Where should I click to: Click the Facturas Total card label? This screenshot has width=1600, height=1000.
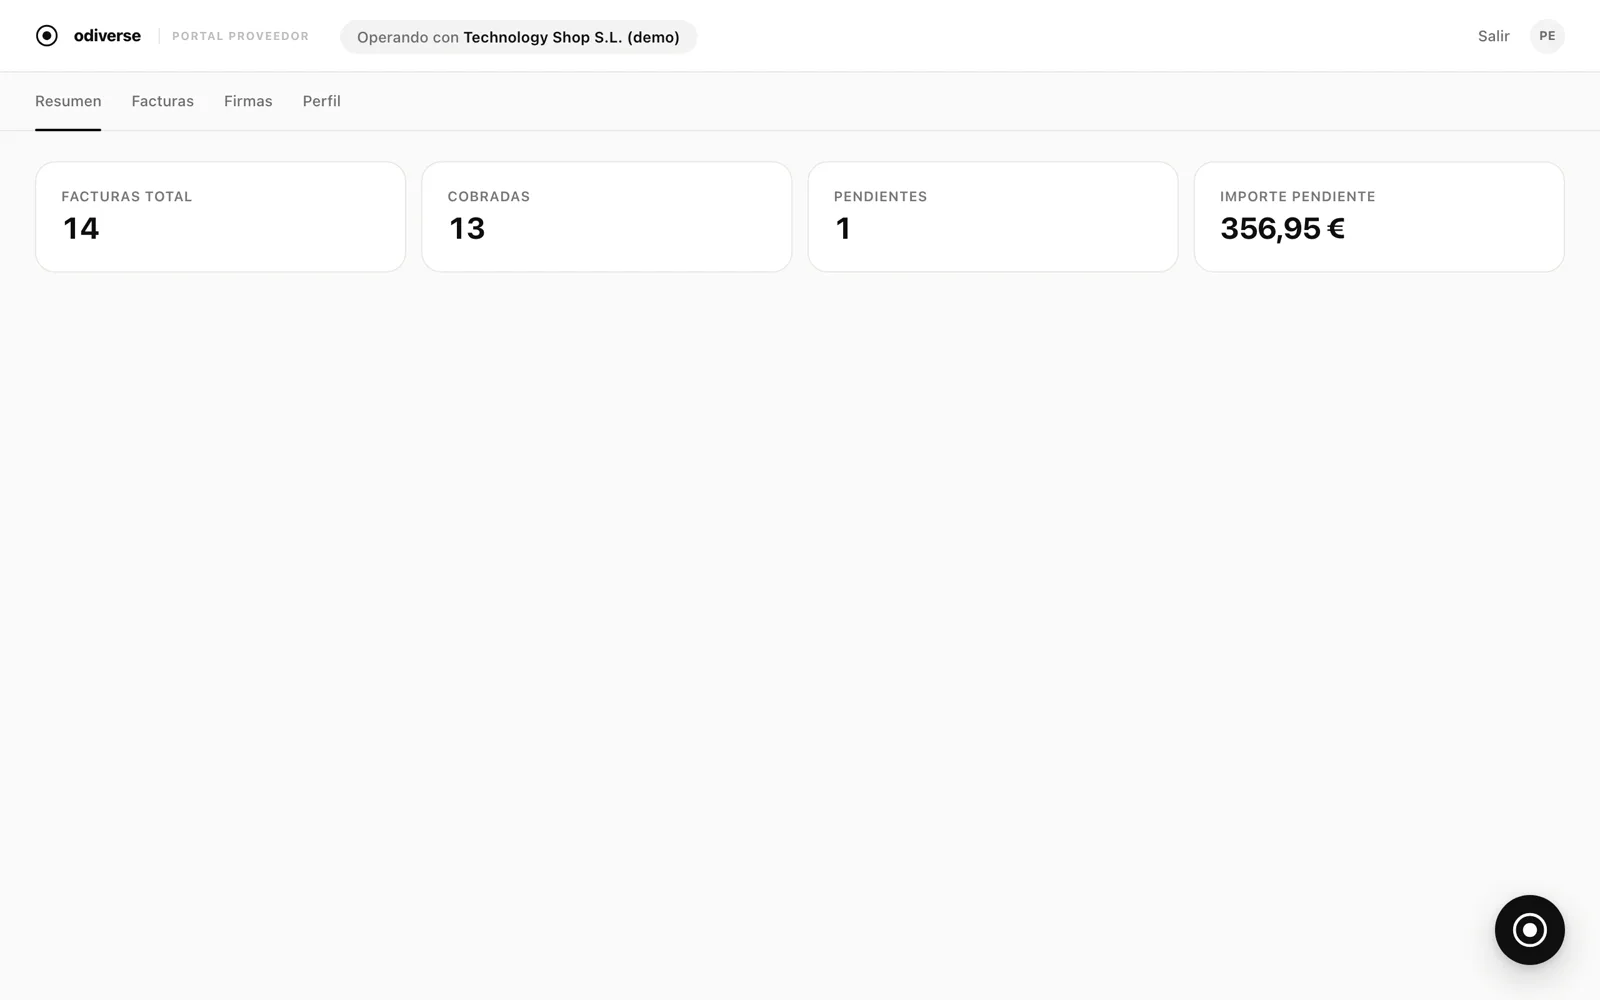point(127,197)
